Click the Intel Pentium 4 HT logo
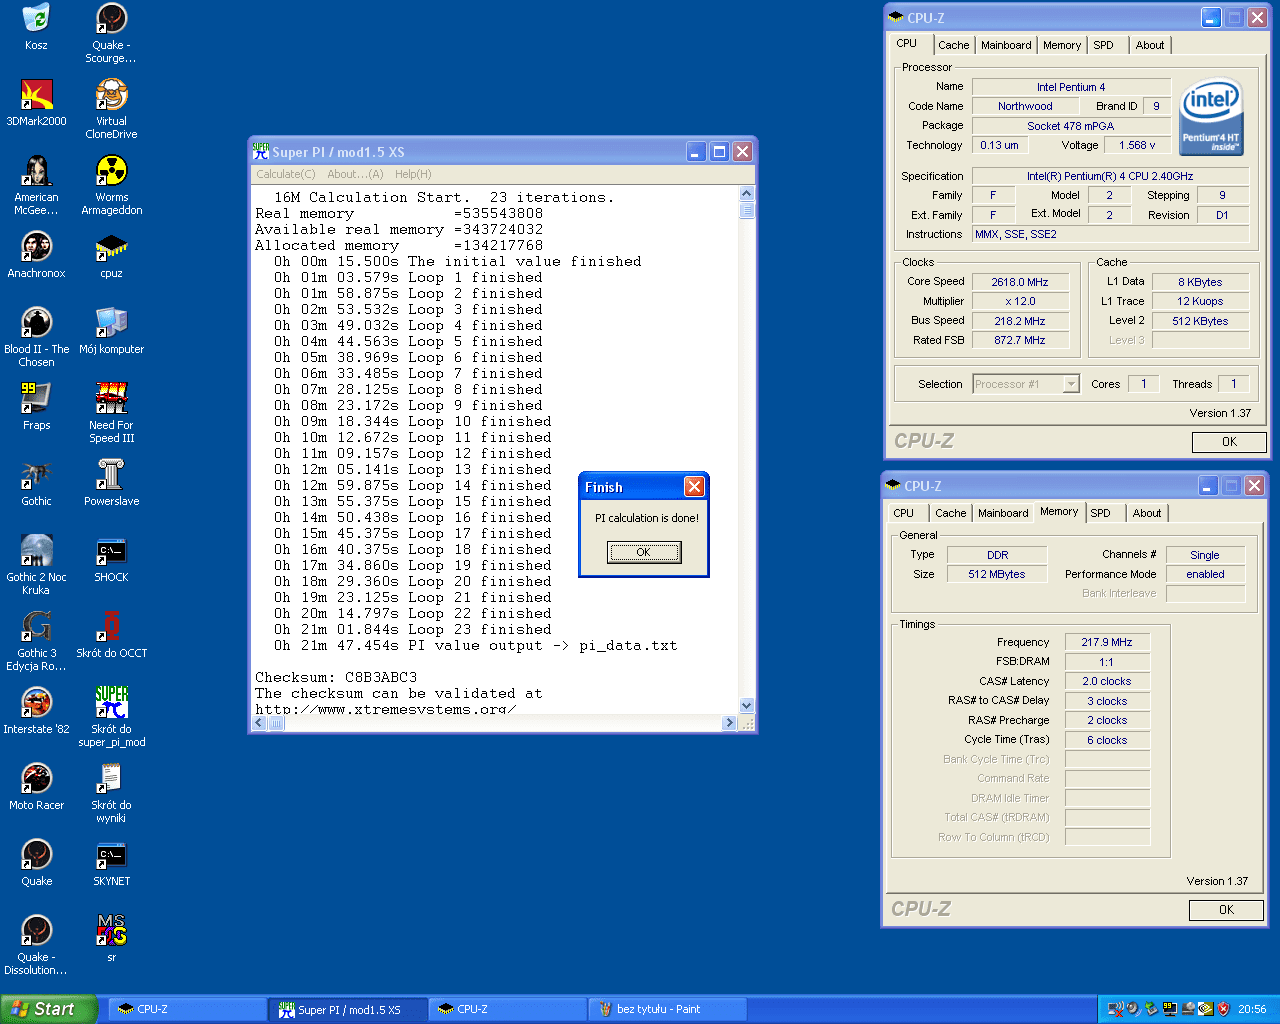The height and width of the screenshot is (1024, 1280). click(1211, 117)
